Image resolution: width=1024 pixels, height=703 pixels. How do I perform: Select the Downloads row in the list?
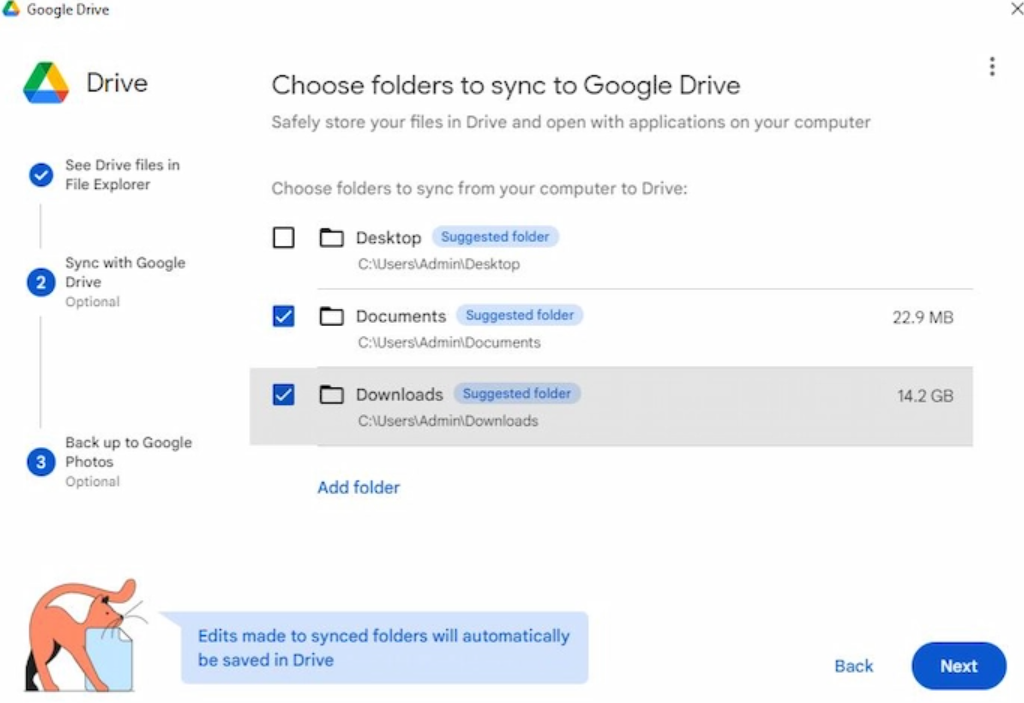click(650, 407)
